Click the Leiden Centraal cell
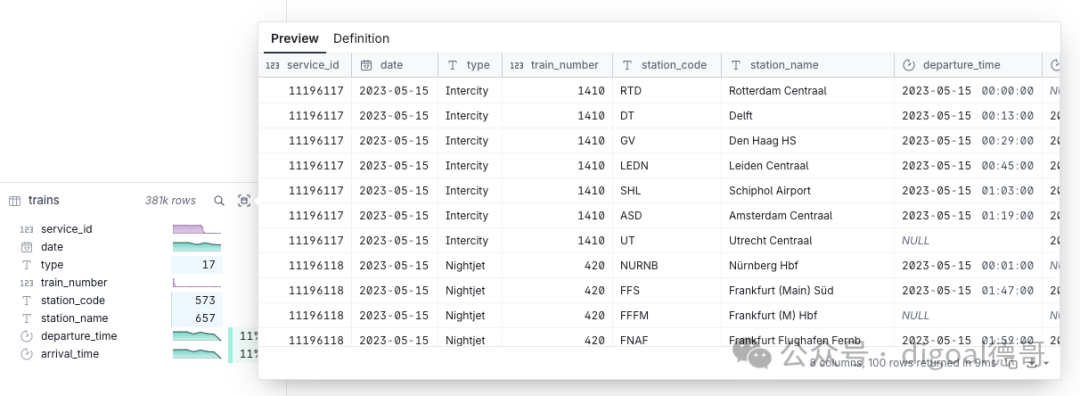 [x=808, y=165]
